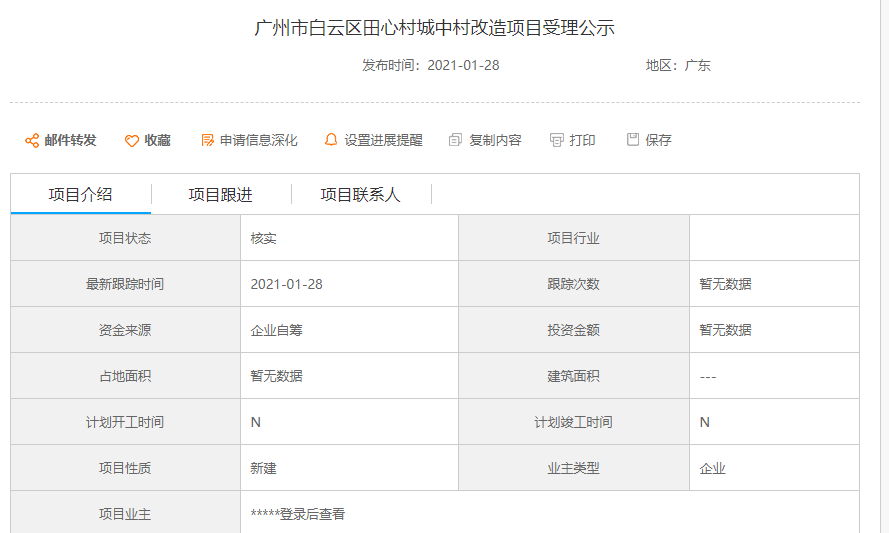The width and height of the screenshot is (889, 533).
Task: Click the 最新跟踪时间 date value in the table
Action: coord(286,284)
